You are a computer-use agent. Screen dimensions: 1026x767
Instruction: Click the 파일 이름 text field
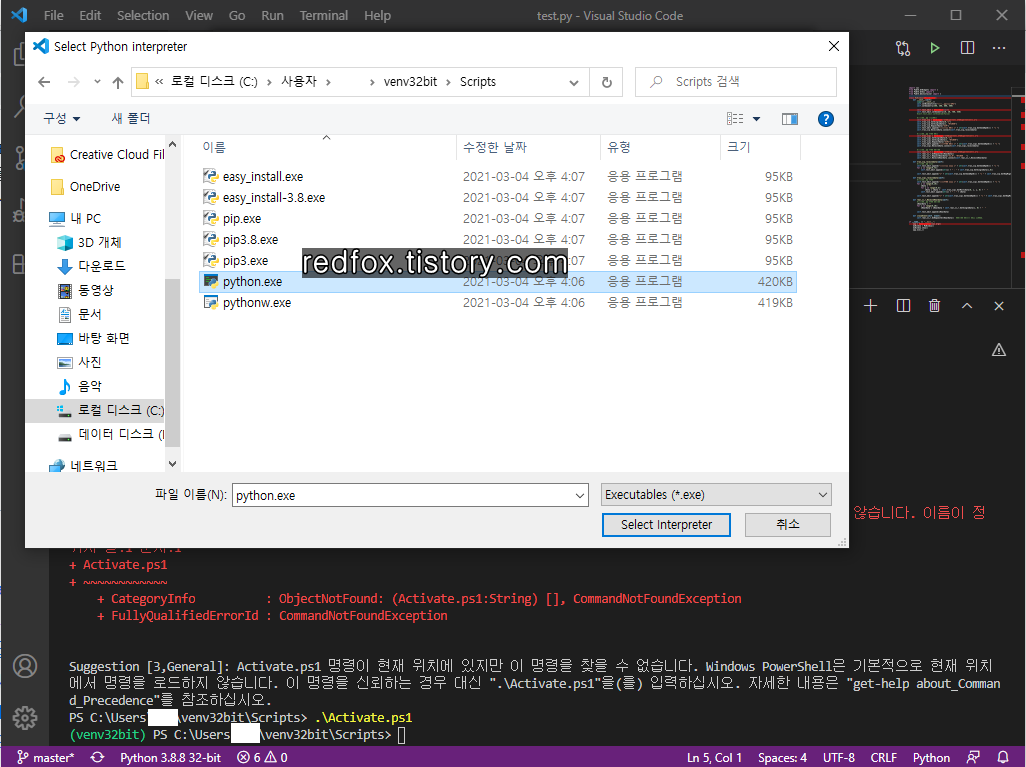pyautogui.click(x=403, y=495)
